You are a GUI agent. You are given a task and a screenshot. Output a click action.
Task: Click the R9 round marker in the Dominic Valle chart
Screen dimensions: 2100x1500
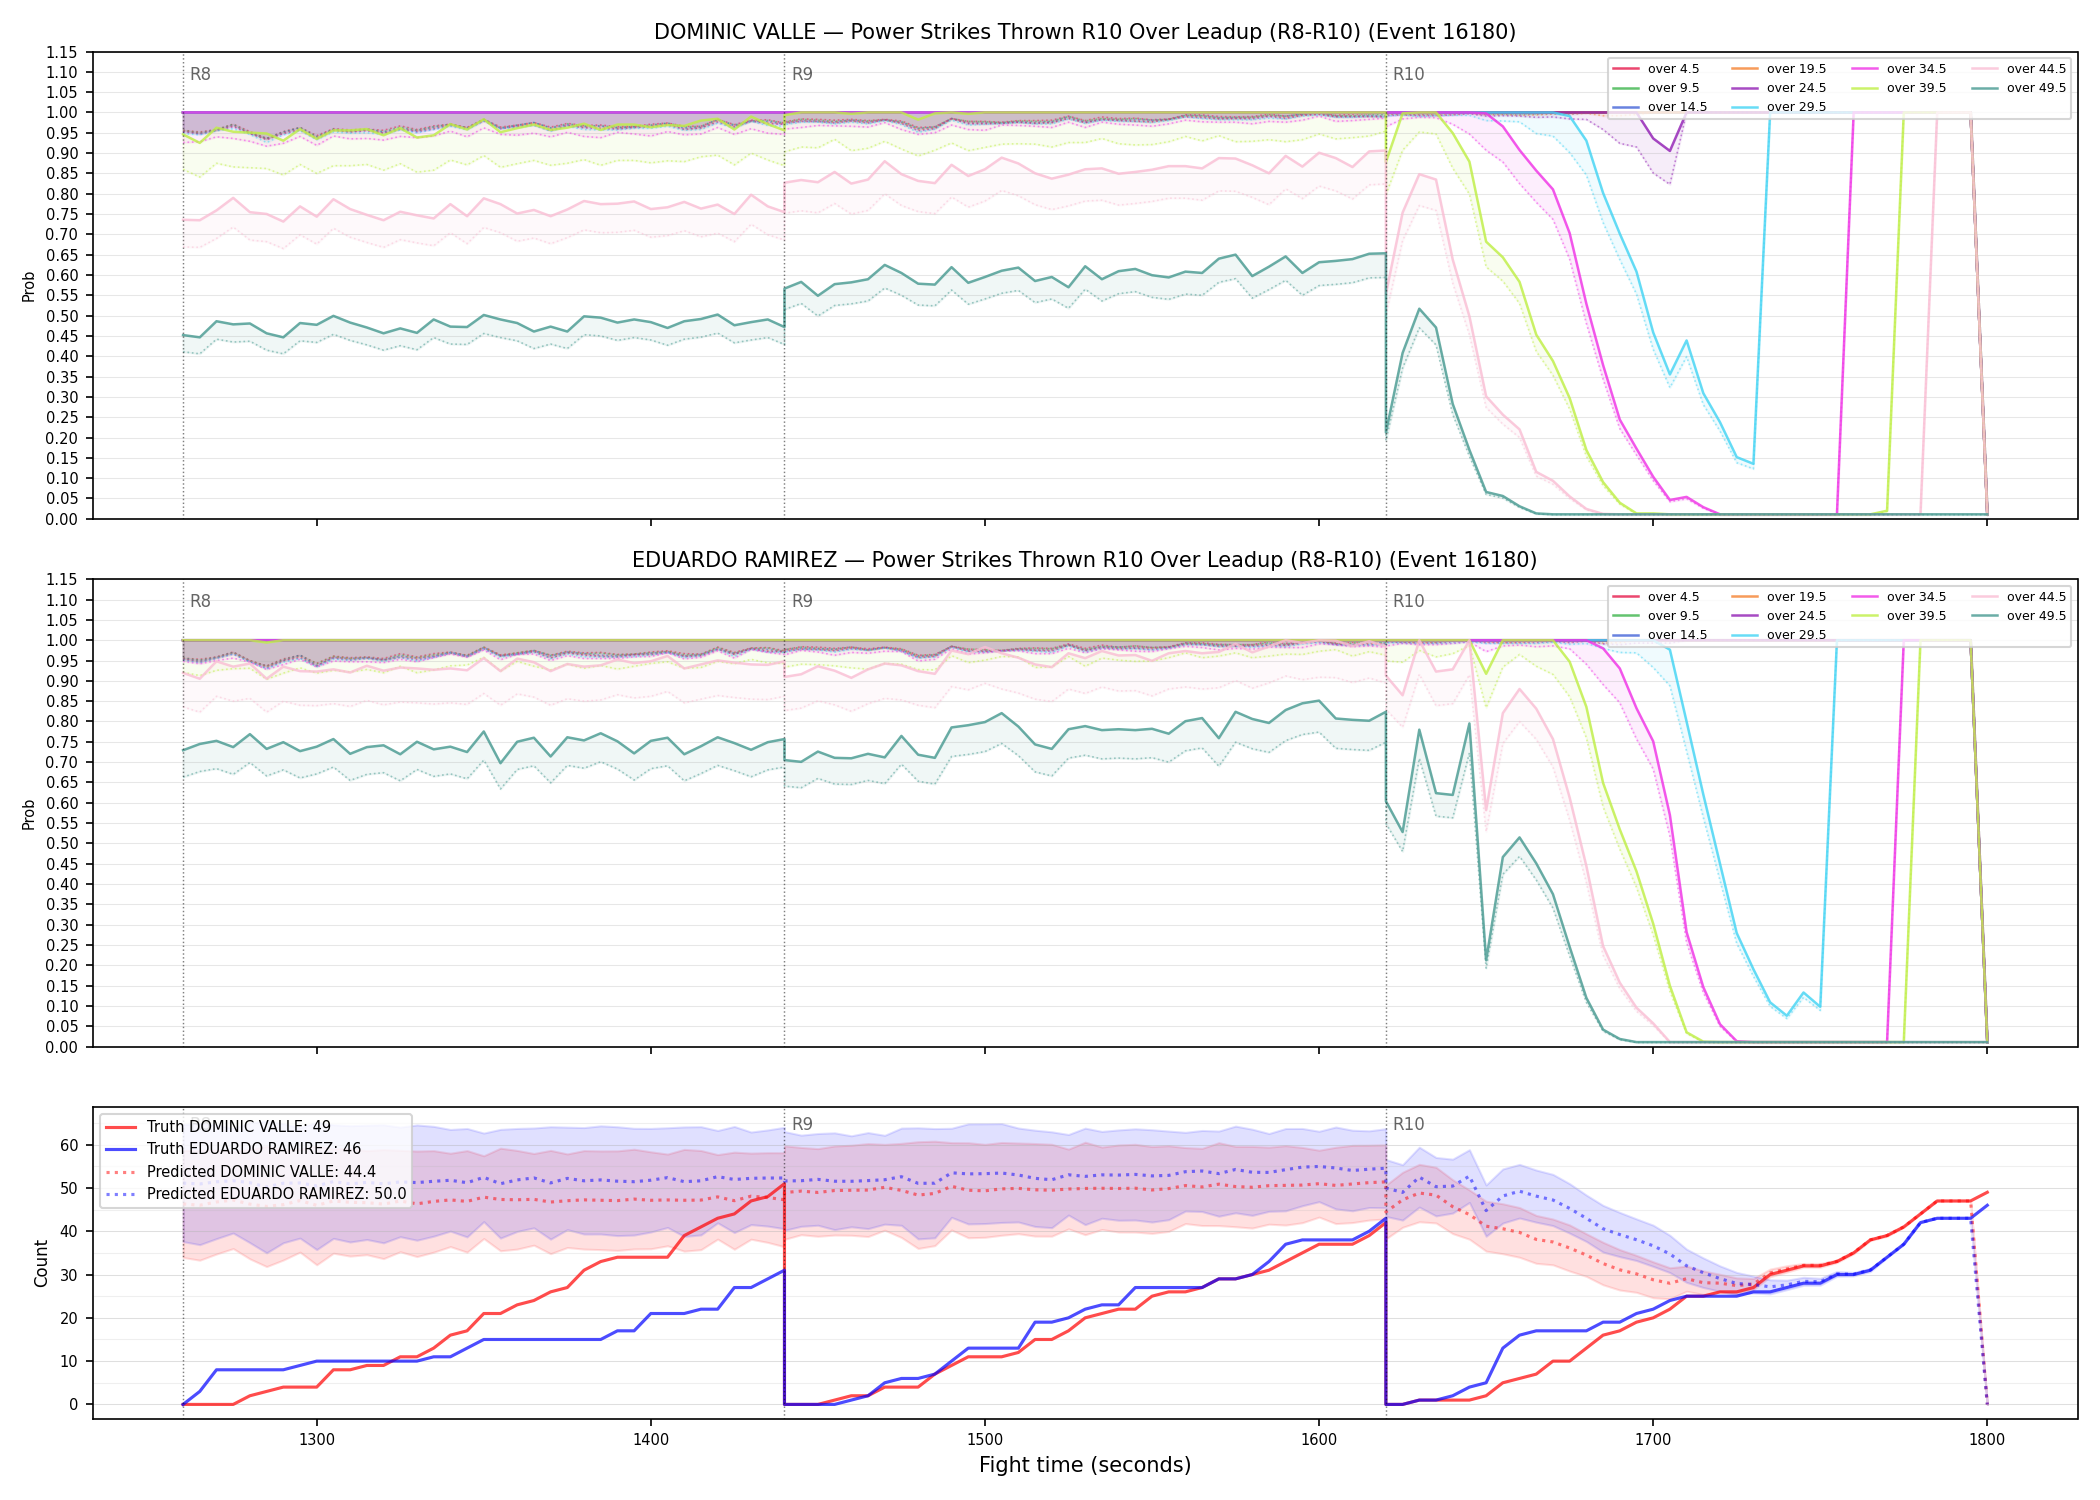(x=802, y=74)
